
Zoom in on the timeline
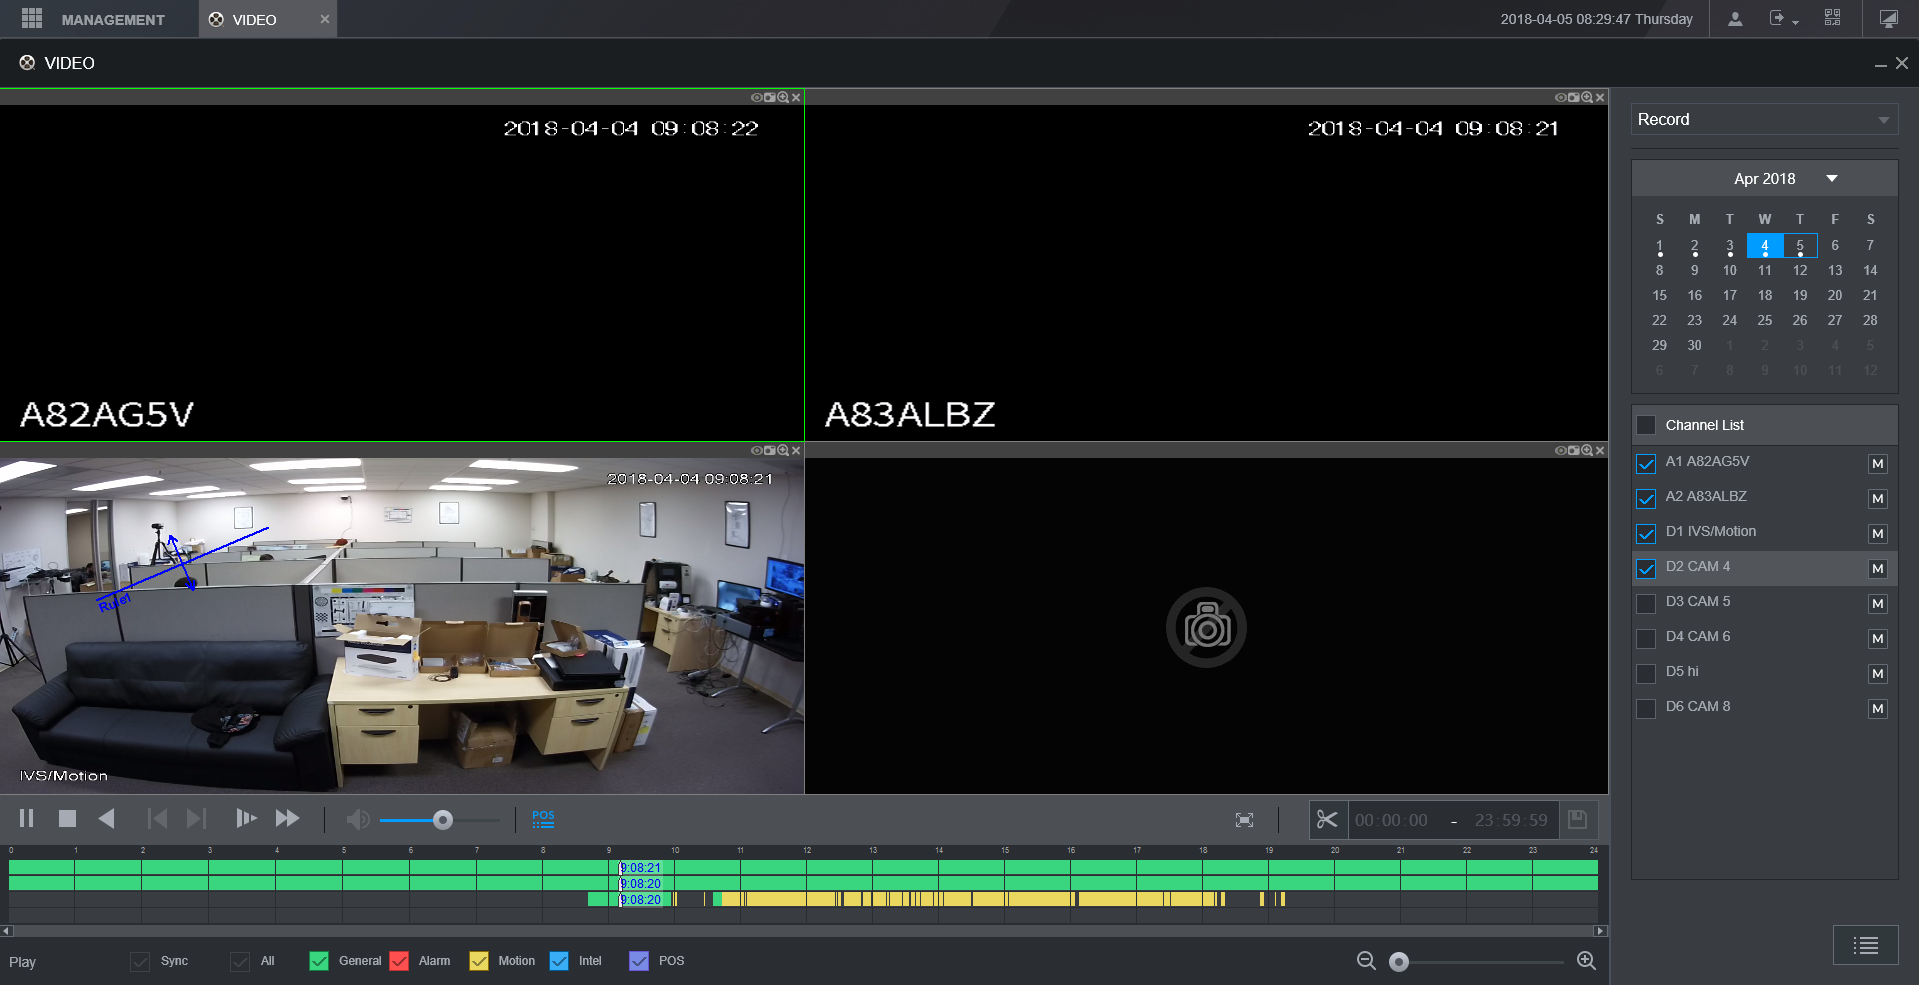click(1586, 961)
